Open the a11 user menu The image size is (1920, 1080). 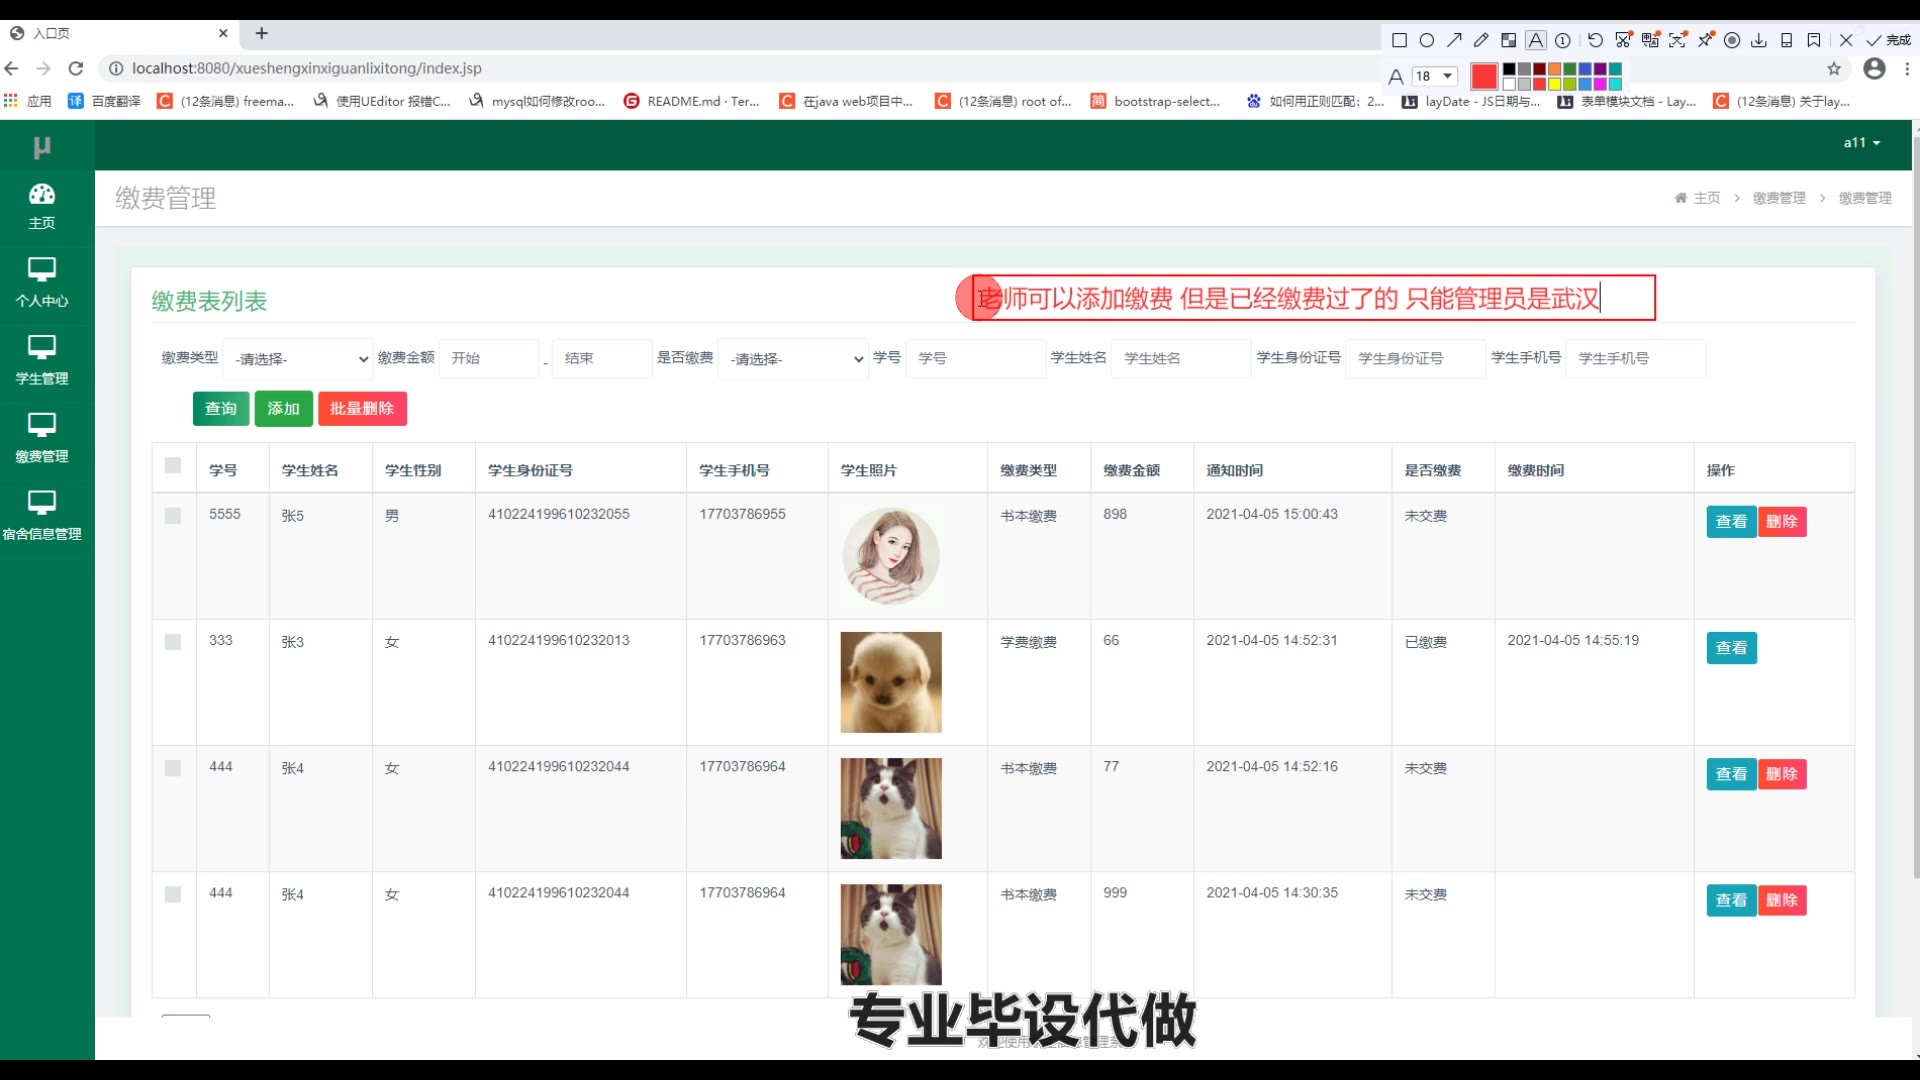pyautogui.click(x=1861, y=143)
